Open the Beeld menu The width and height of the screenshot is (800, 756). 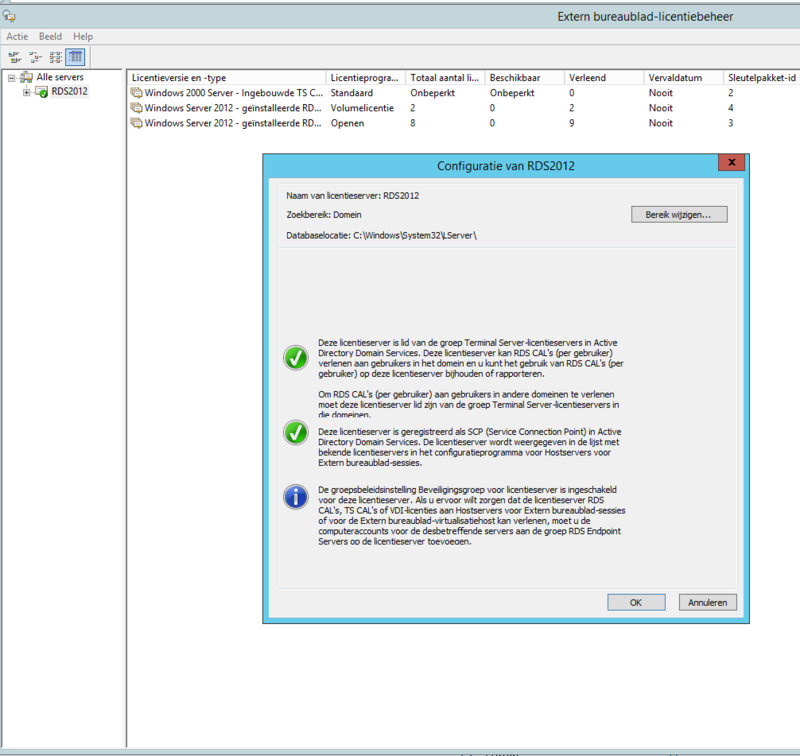tap(50, 36)
